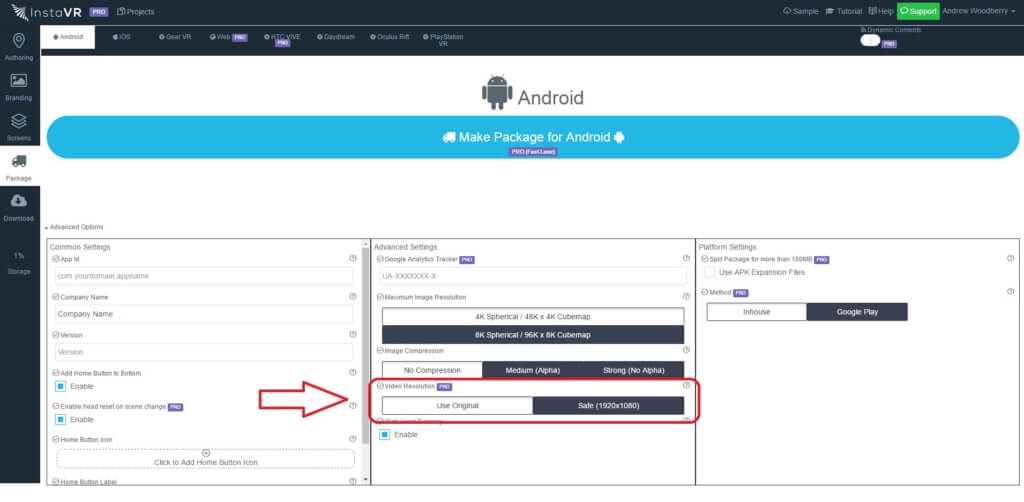The image size is (1024, 502).
Task: Switch to the iOS tab
Action: (121, 37)
